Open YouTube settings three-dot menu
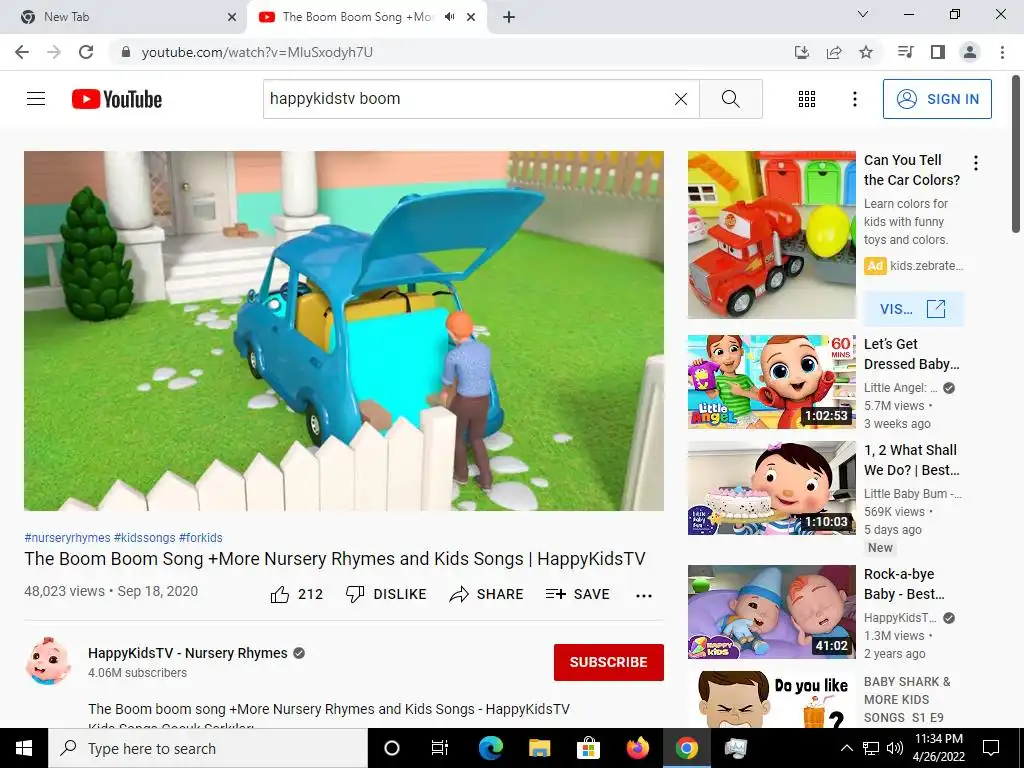Image resolution: width=1024 pixels, height=768 pixels. pos(854,99)
